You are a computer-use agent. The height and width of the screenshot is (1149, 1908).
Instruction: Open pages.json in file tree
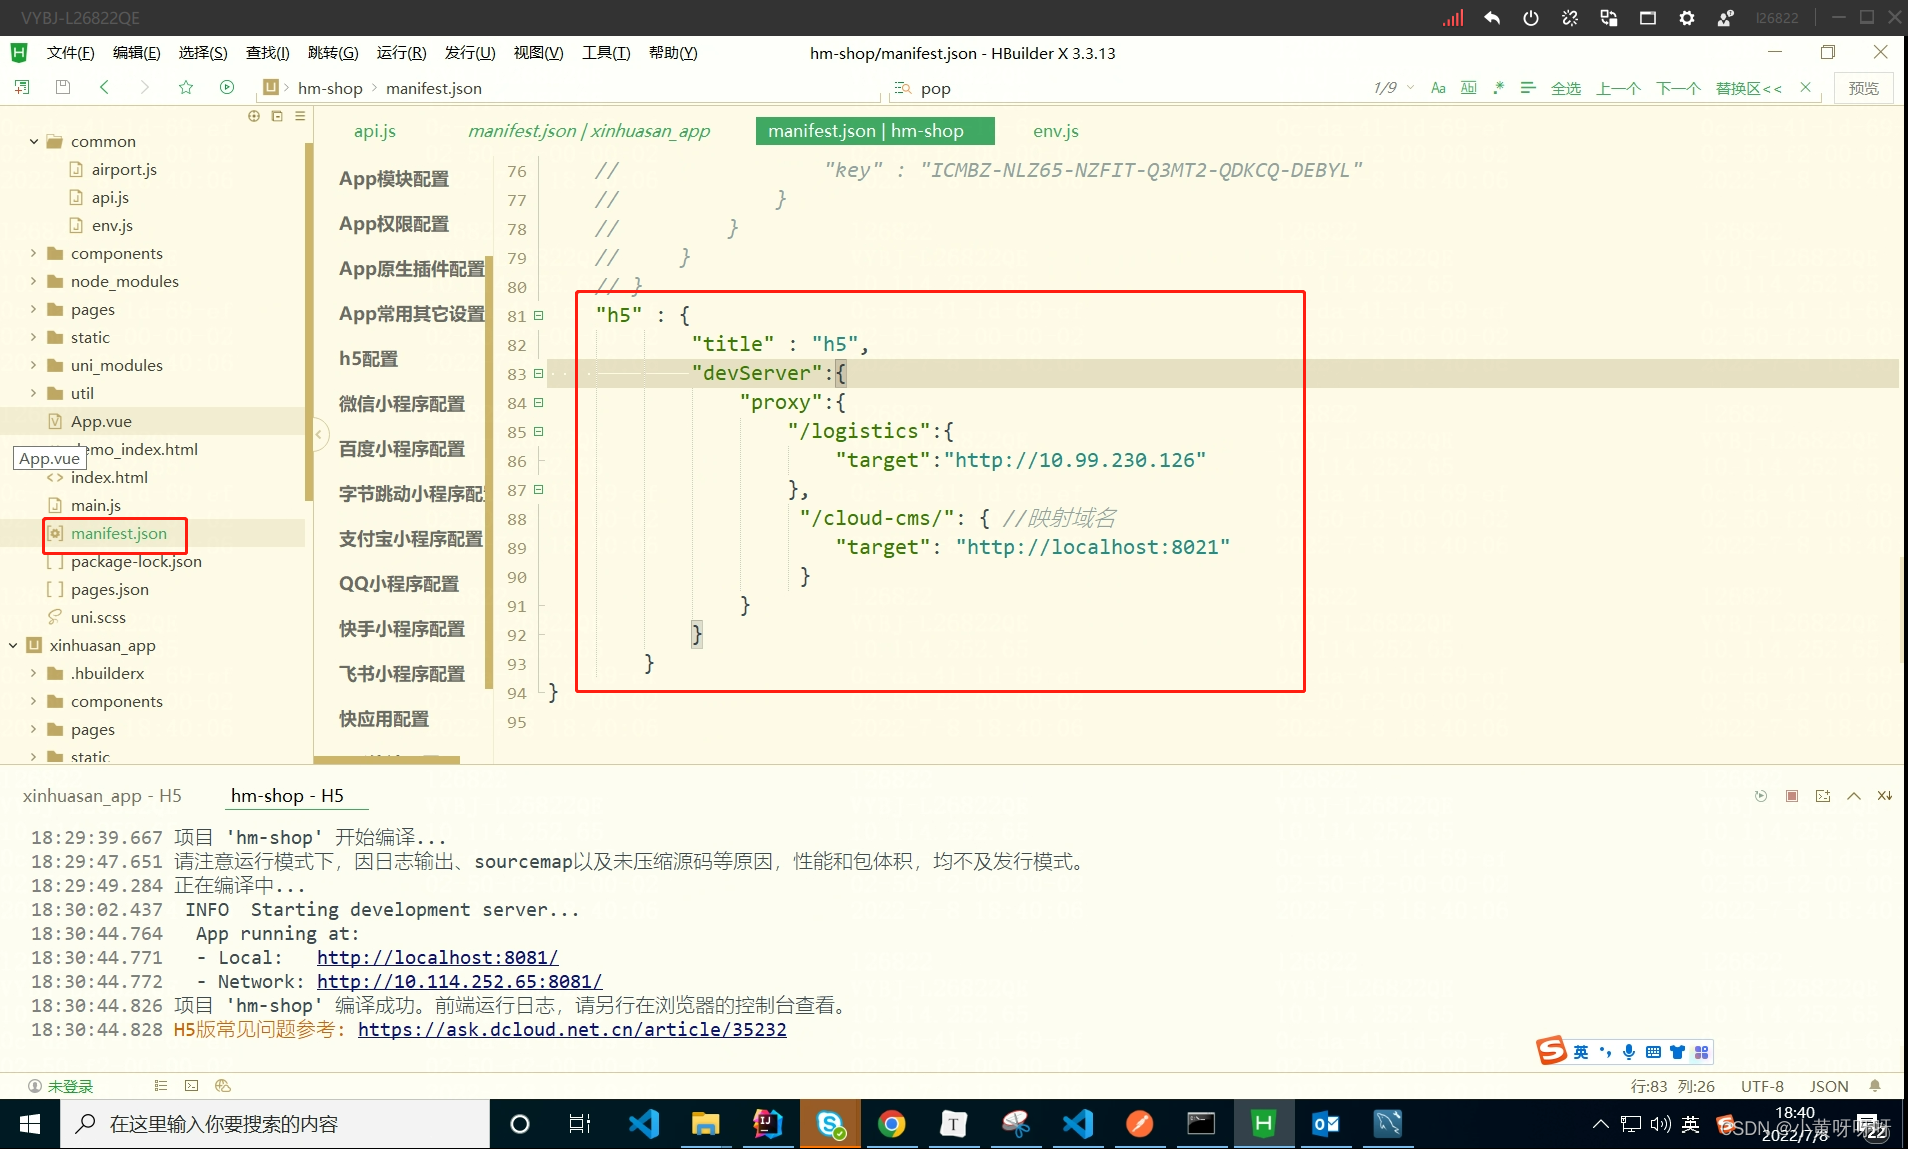pos(110,589)
